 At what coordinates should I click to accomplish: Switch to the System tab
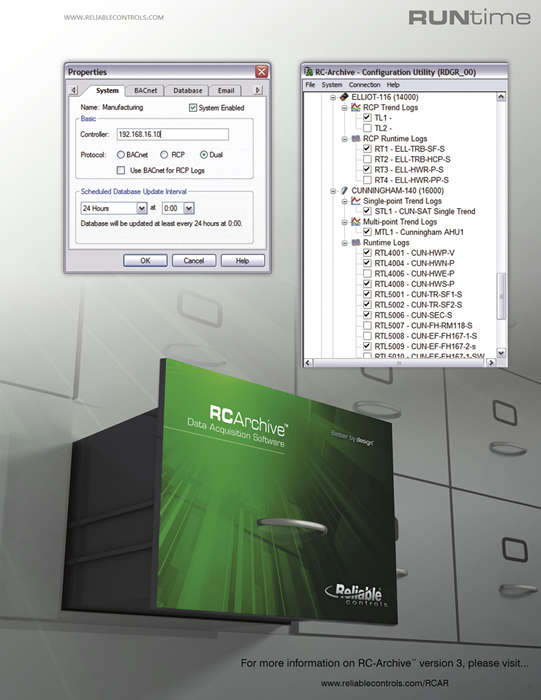tap(107, 90)
